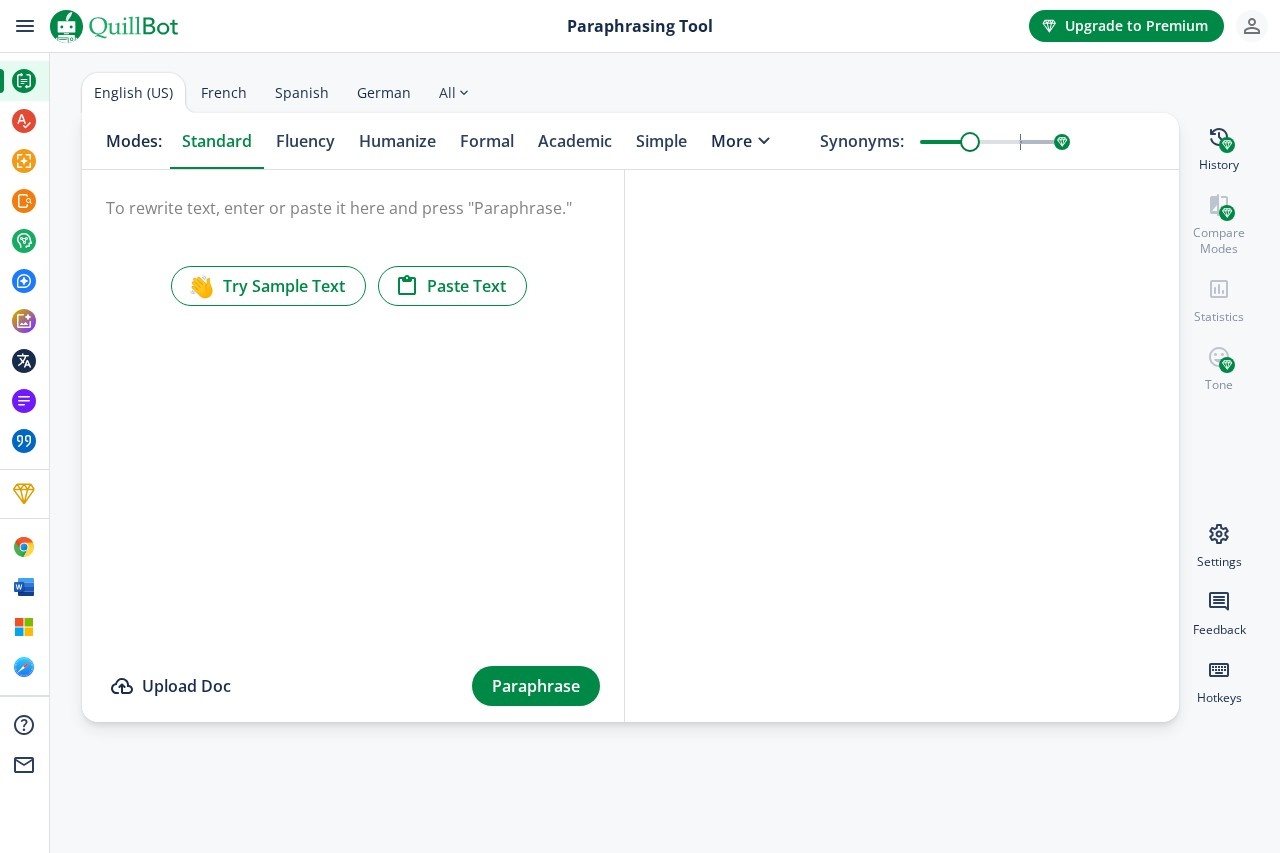Open QuillBot for Chrome extension icon
This screenshot has height=853, width=1280.
point(24,547)
